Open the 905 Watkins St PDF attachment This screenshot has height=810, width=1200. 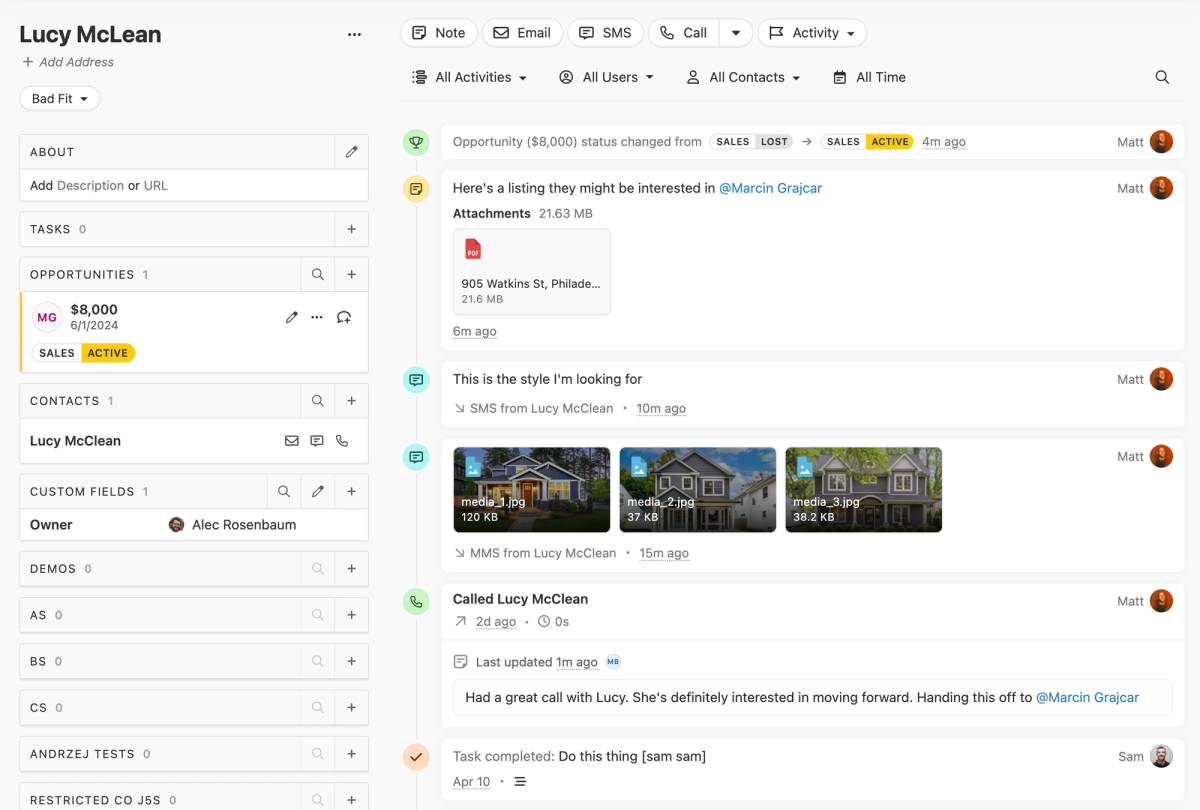[x=532, y=272]
